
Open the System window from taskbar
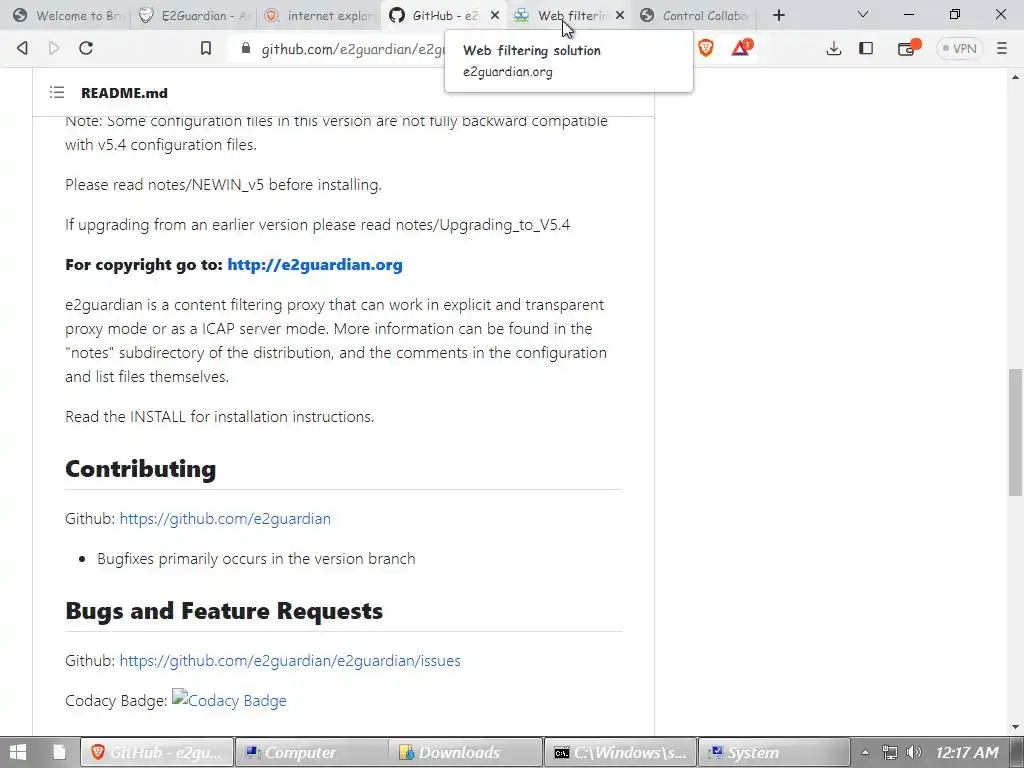click(x=775, y=752)
